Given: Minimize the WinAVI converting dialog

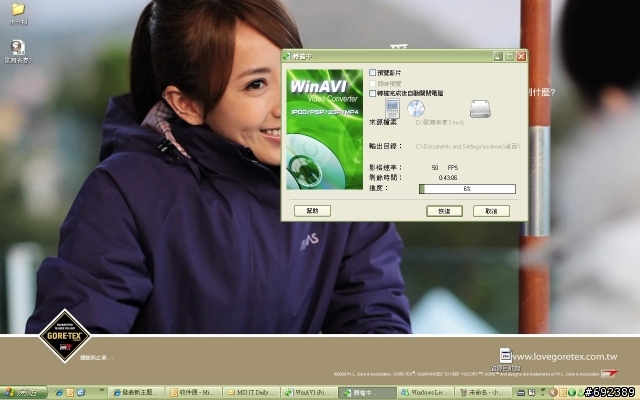Looking at the screenshot, I should click(497, 56).
